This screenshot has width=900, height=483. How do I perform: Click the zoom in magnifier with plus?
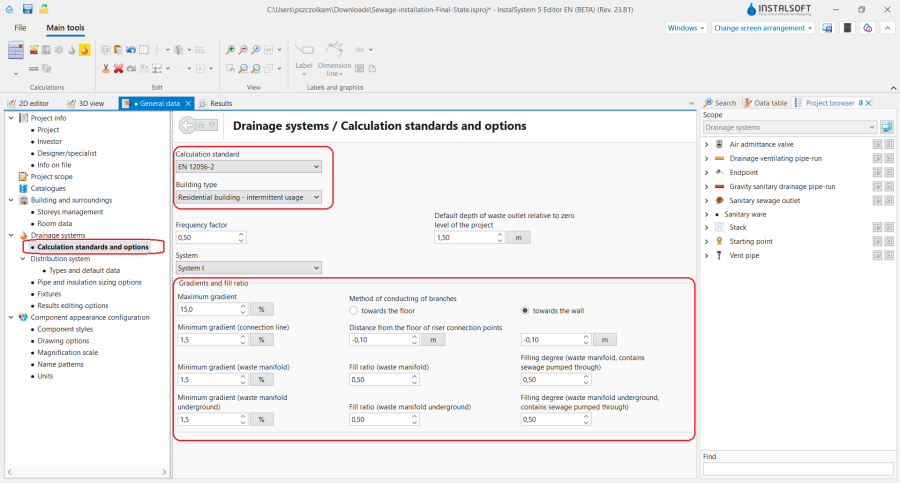pyautogui.click(x=230, y=50)
